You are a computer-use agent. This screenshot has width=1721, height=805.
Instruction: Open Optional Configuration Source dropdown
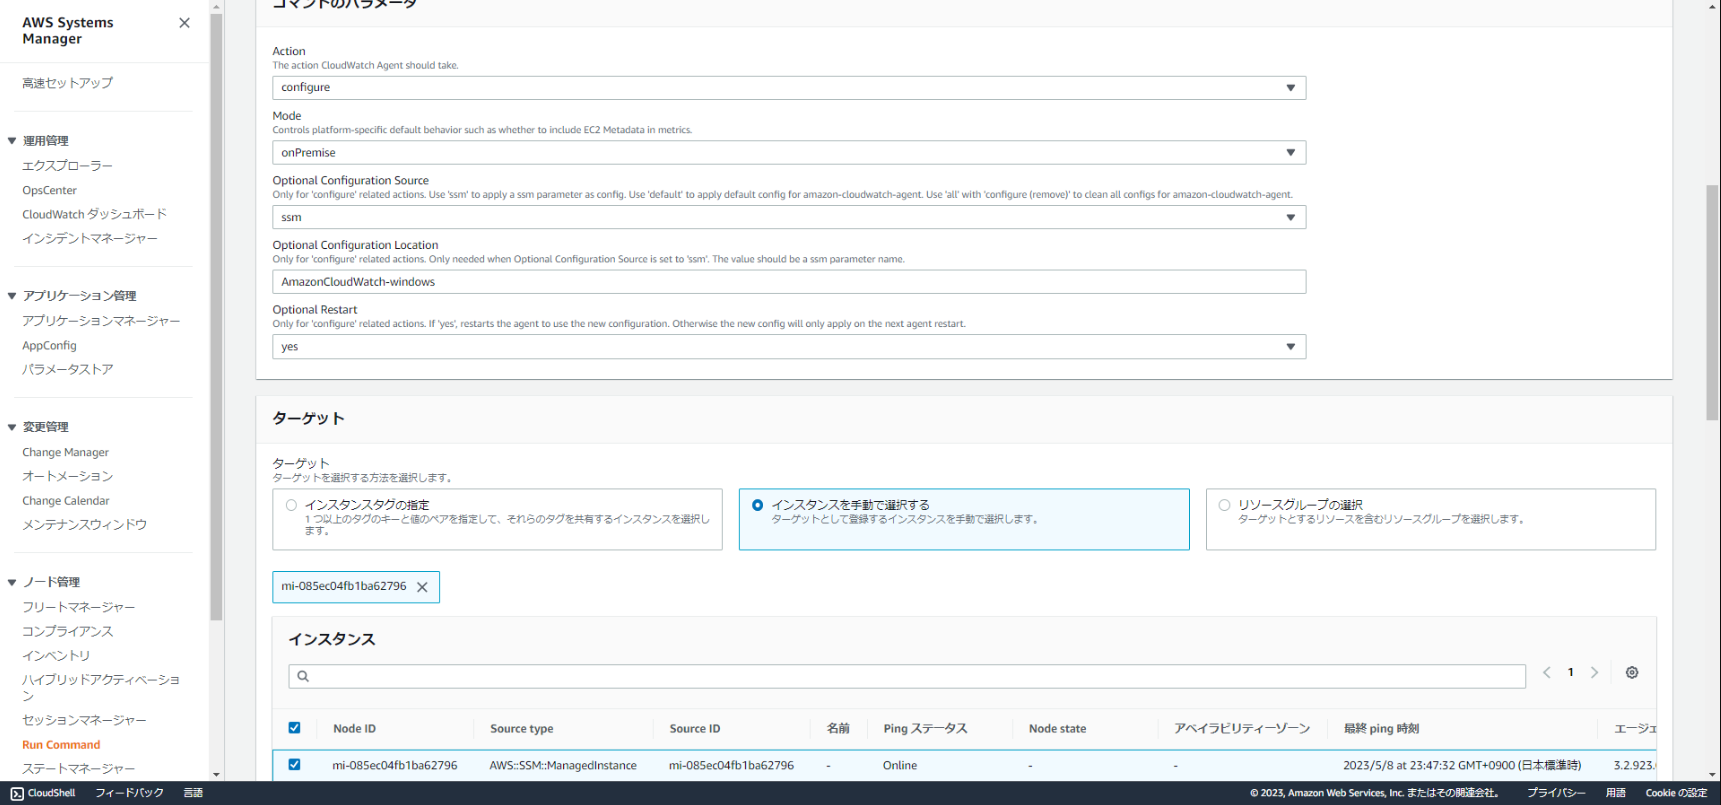[789, 217]
